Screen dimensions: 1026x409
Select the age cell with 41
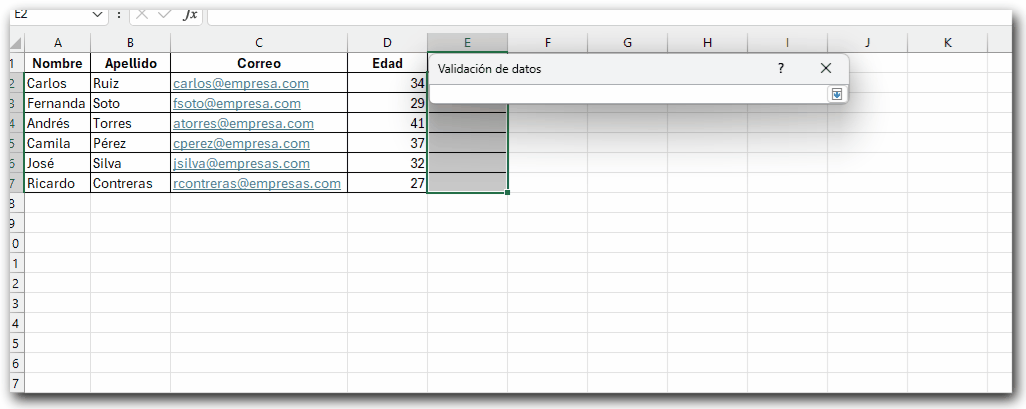click(x=387, y=123)
